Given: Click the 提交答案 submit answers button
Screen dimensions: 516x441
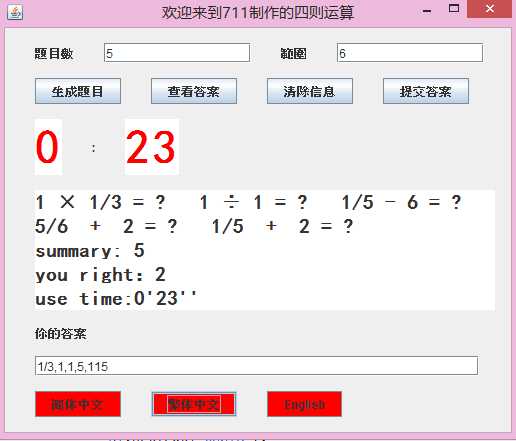Looking at the screenshot, I should [x=426, y=91].
